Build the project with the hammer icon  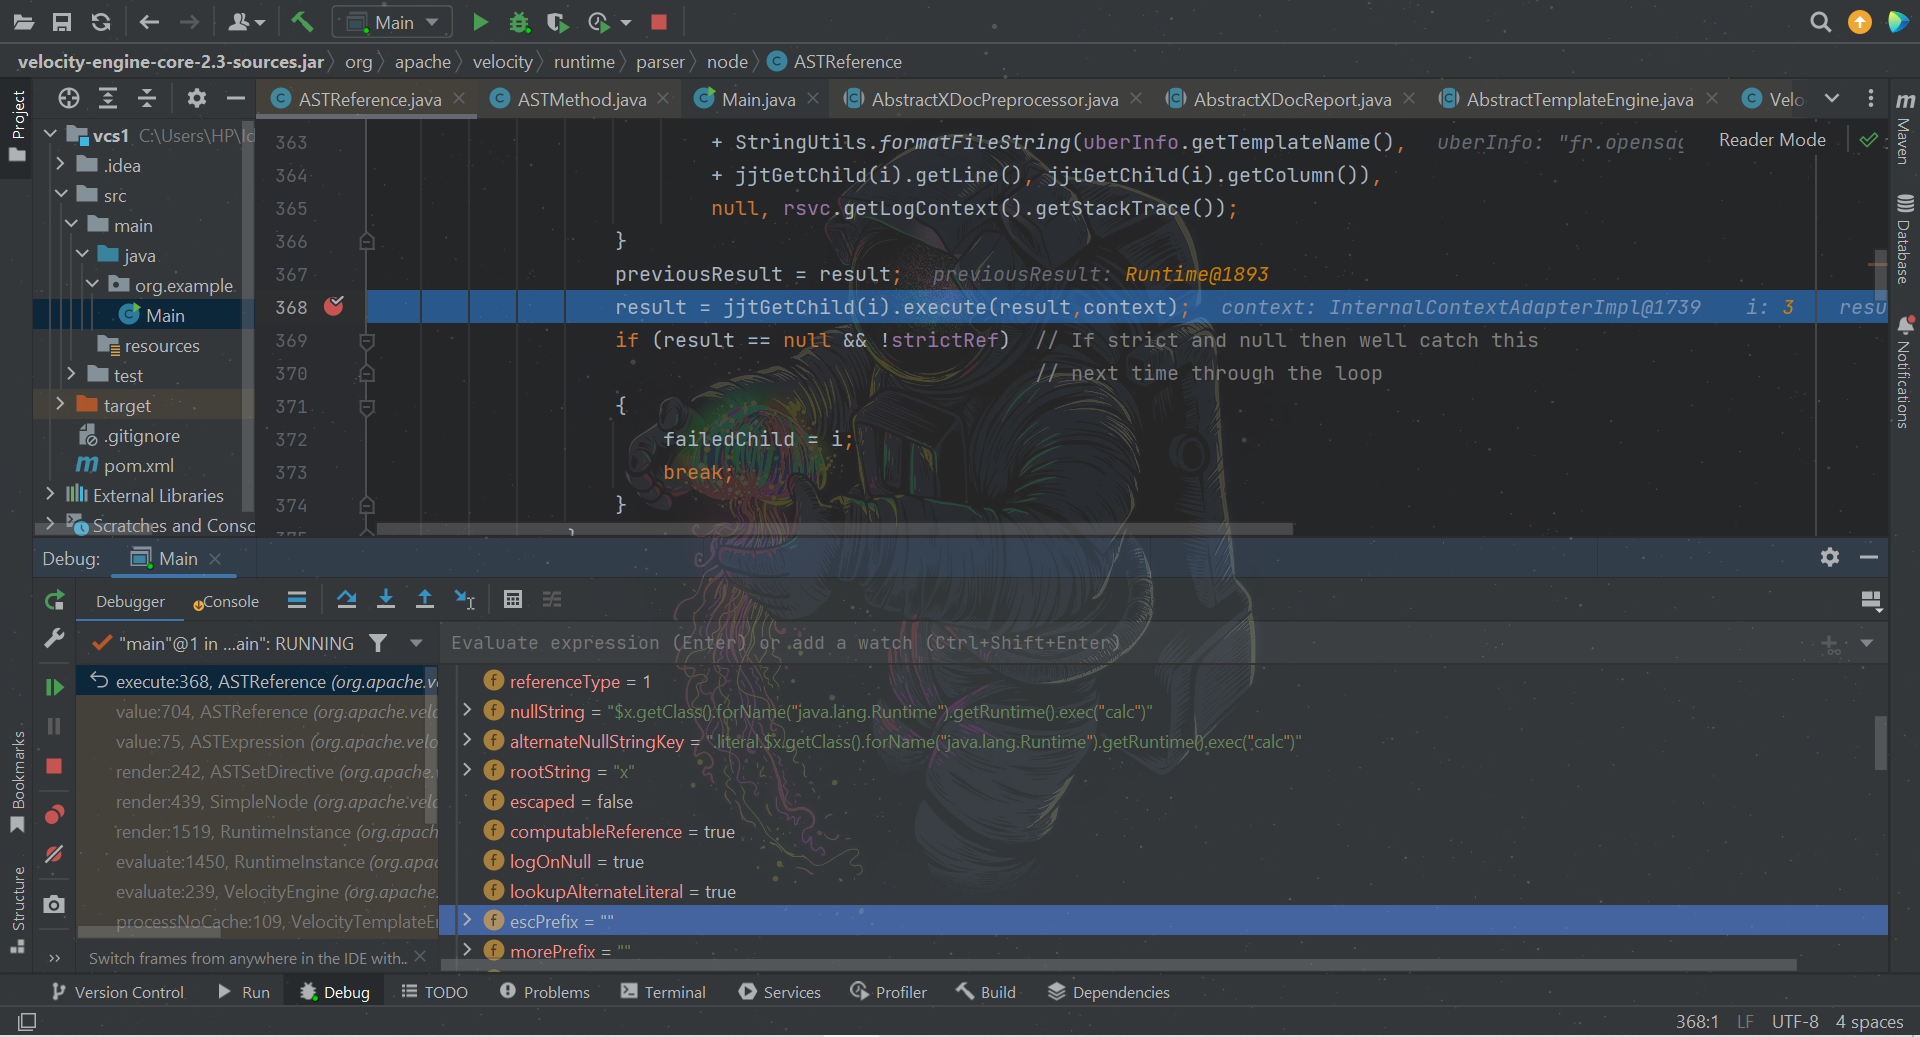click(302, 22)
